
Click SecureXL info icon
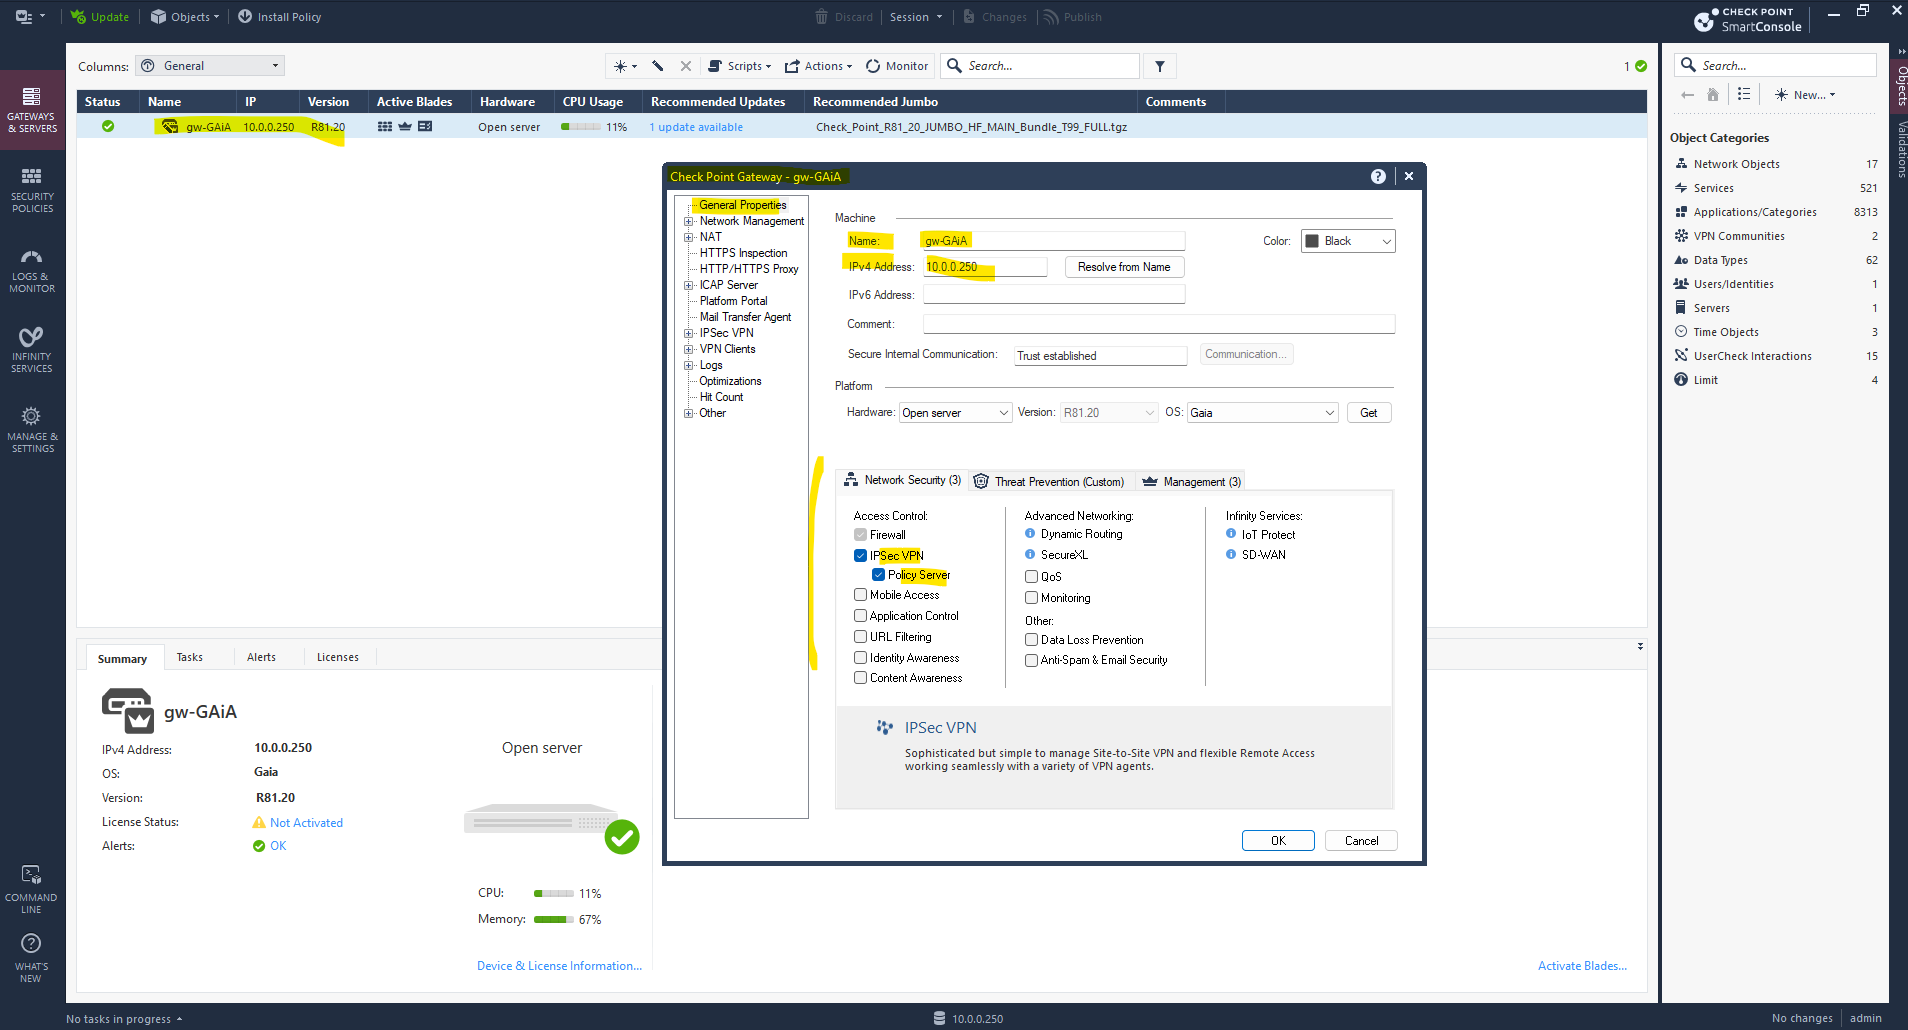point(1030,554)
